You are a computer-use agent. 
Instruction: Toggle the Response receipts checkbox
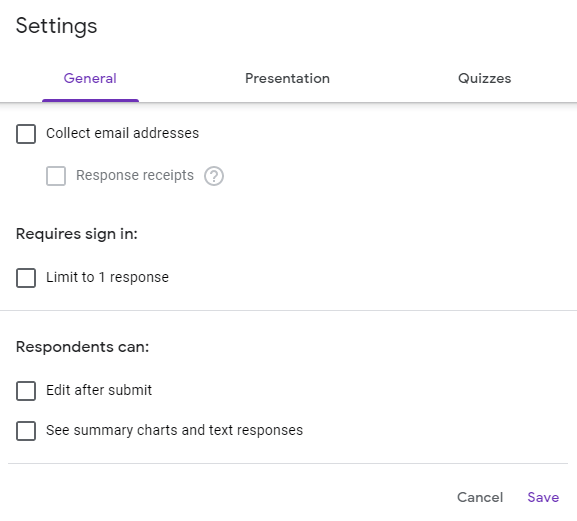coord(56,176)
